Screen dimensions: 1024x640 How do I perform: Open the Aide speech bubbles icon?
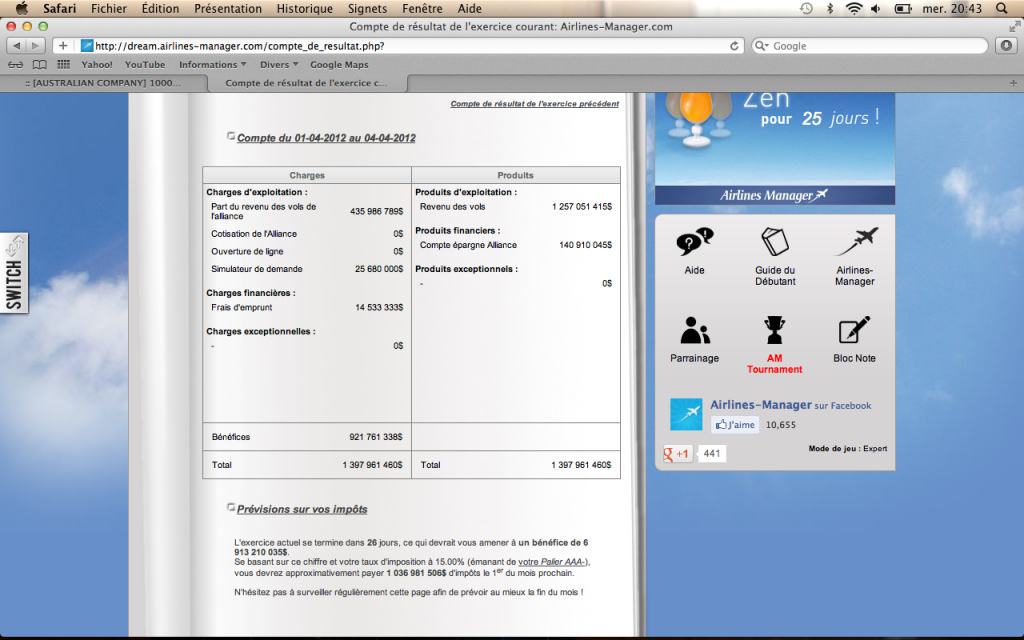(x=694, y=242)
